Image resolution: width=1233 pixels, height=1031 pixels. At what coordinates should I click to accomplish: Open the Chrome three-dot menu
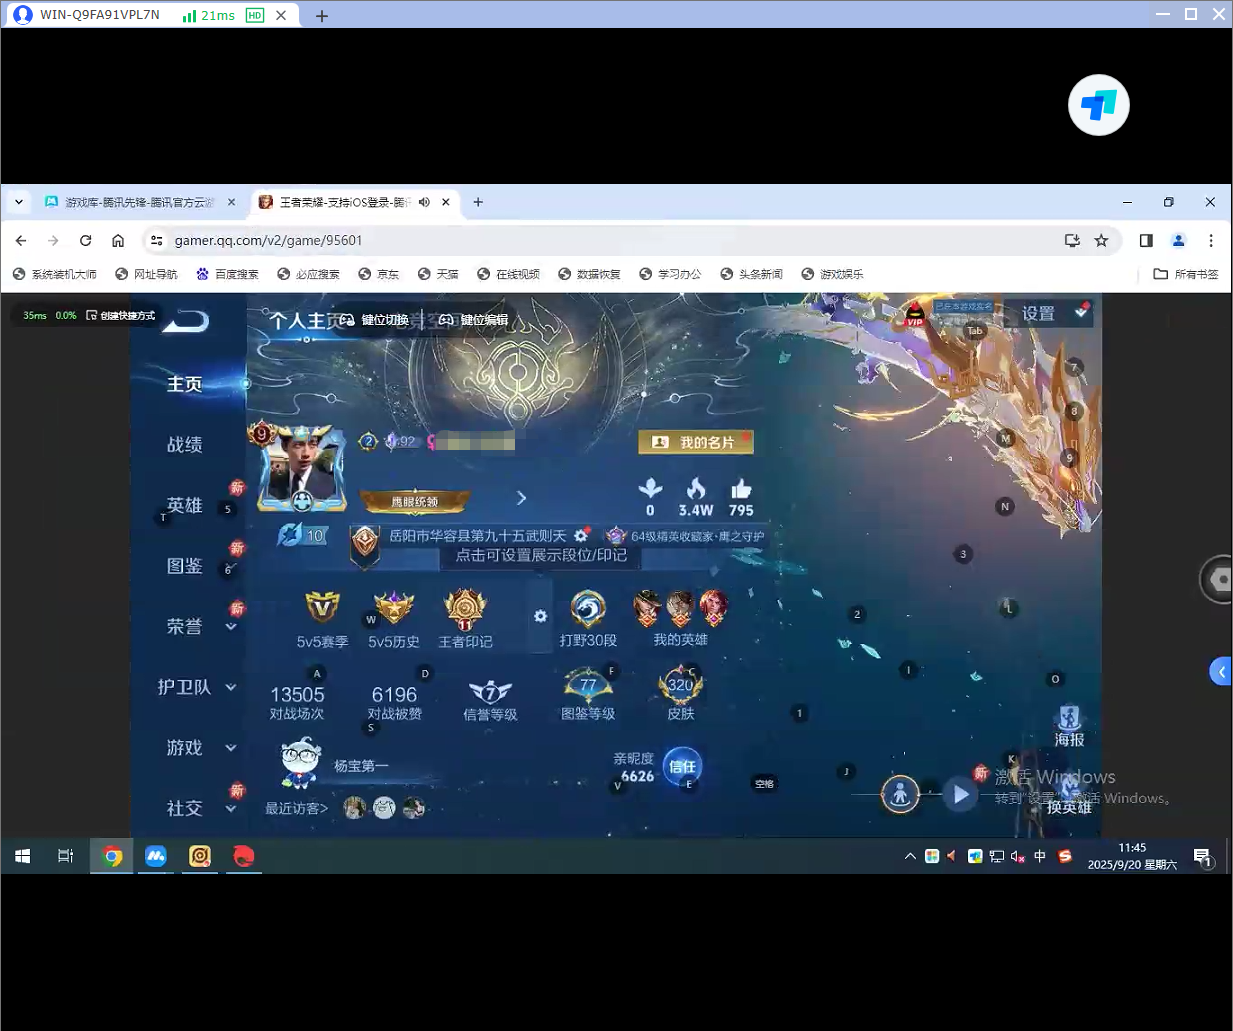1211,240
